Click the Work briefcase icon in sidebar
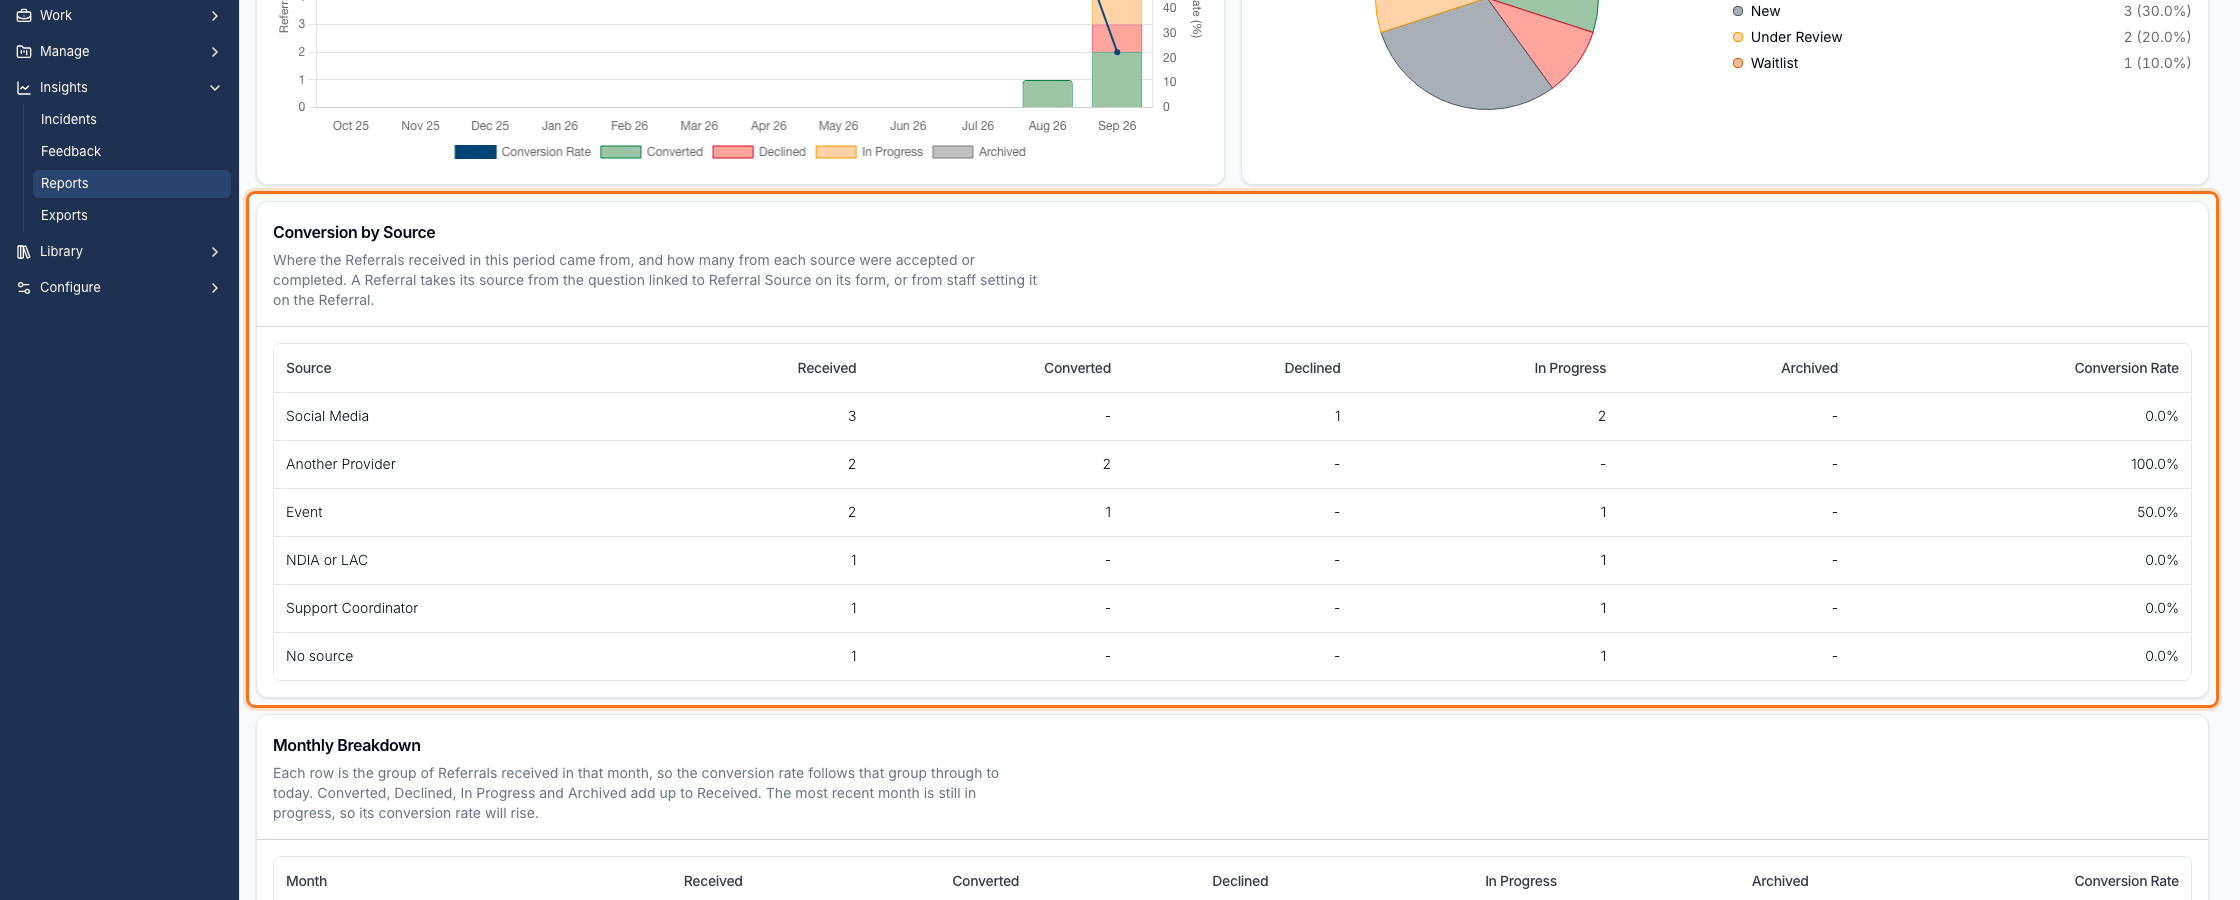2240x900 pixels. tap(24, 15)
